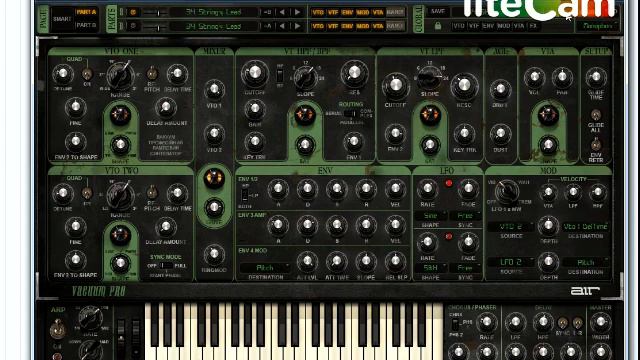Open the MOD Destination dropdown showing Vto 1 DelTime
Viewport: 640px width, 360px height.
click(x=585, y=227)
